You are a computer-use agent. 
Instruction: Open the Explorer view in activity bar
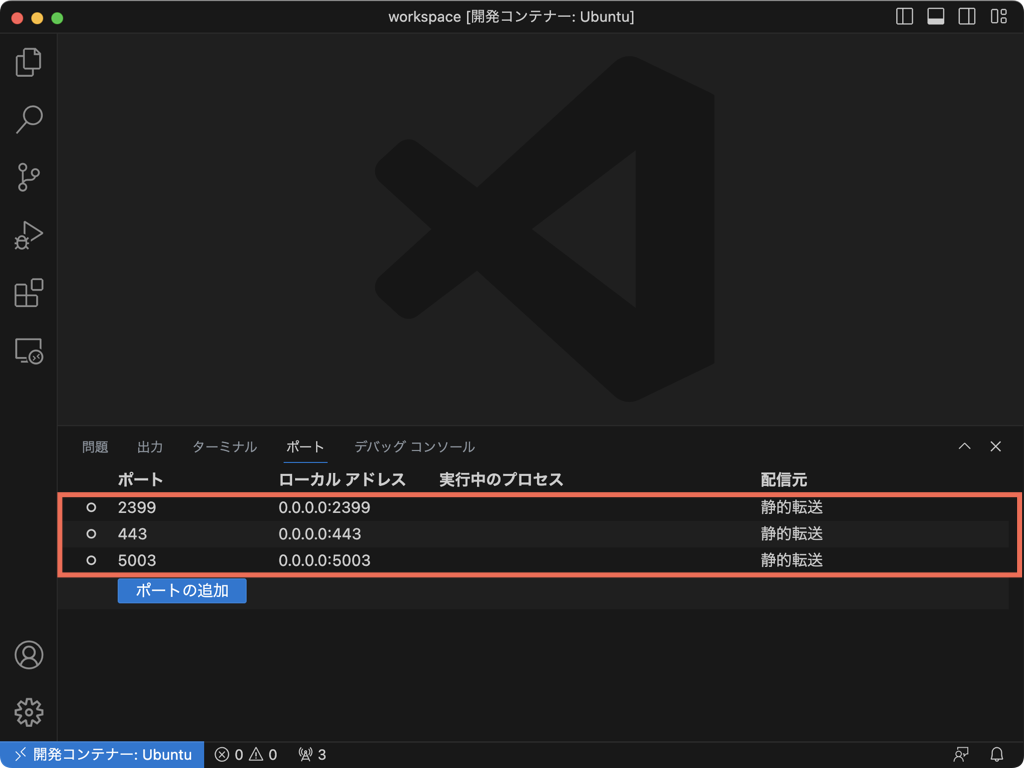(x=29, y=62)
